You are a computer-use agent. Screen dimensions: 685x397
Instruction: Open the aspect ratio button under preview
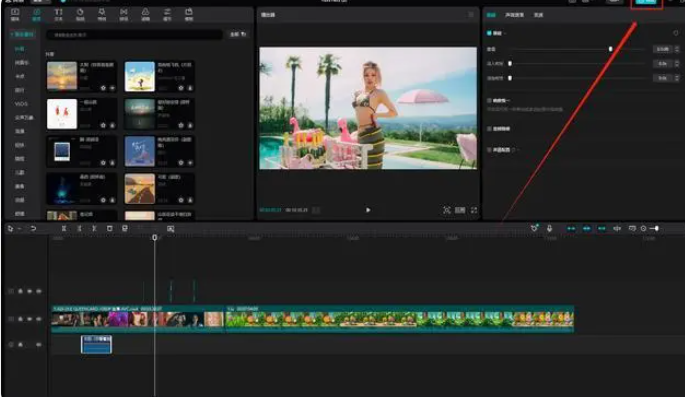pyautogui.click(x=460, y=210)
